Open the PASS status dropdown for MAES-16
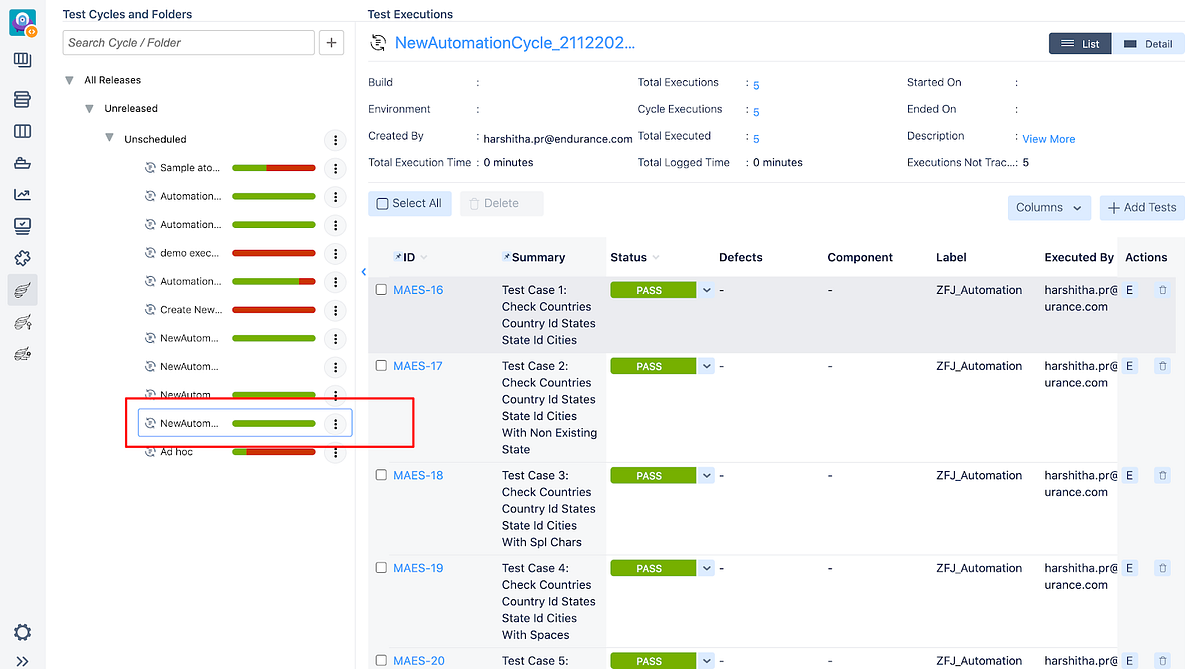This screenshot has width=1200, height=669. click(x=706, y=290)
